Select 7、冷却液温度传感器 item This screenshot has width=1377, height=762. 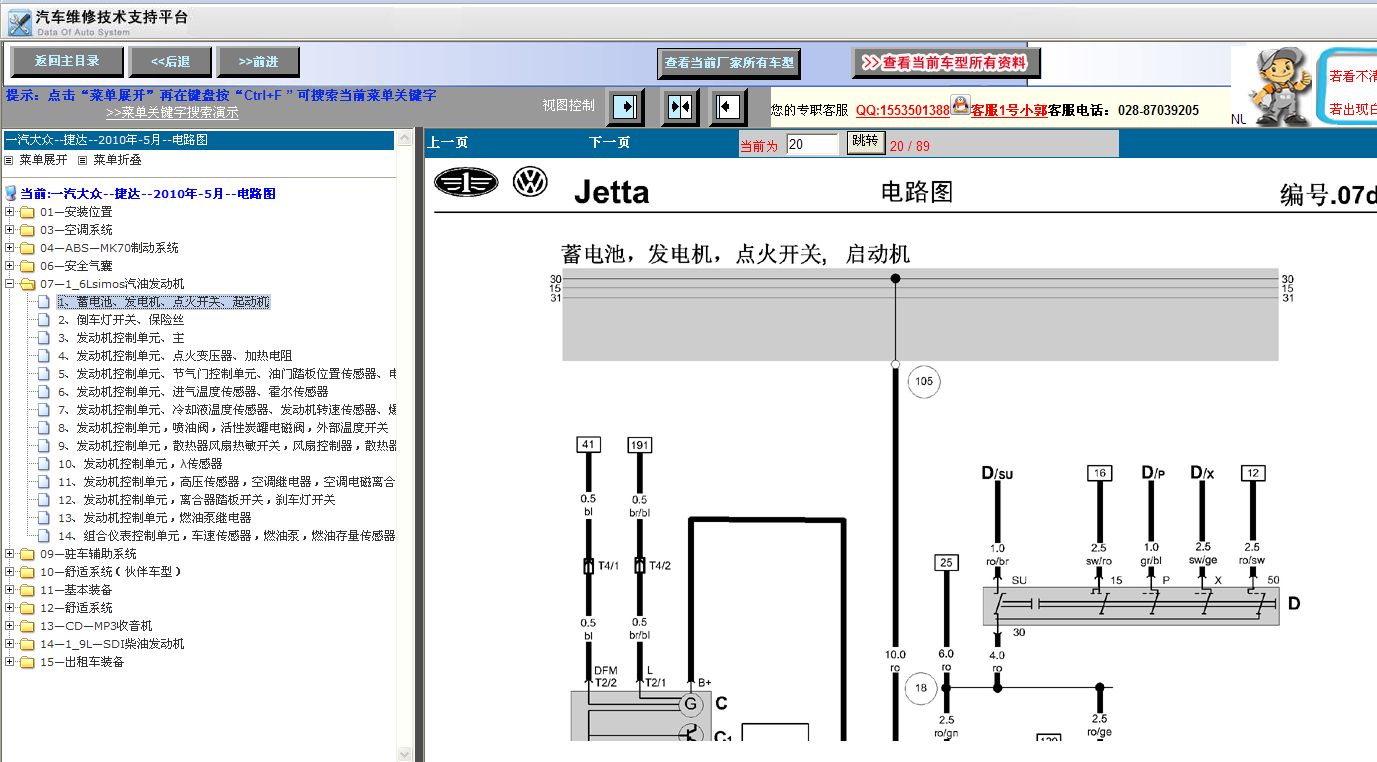226,410
